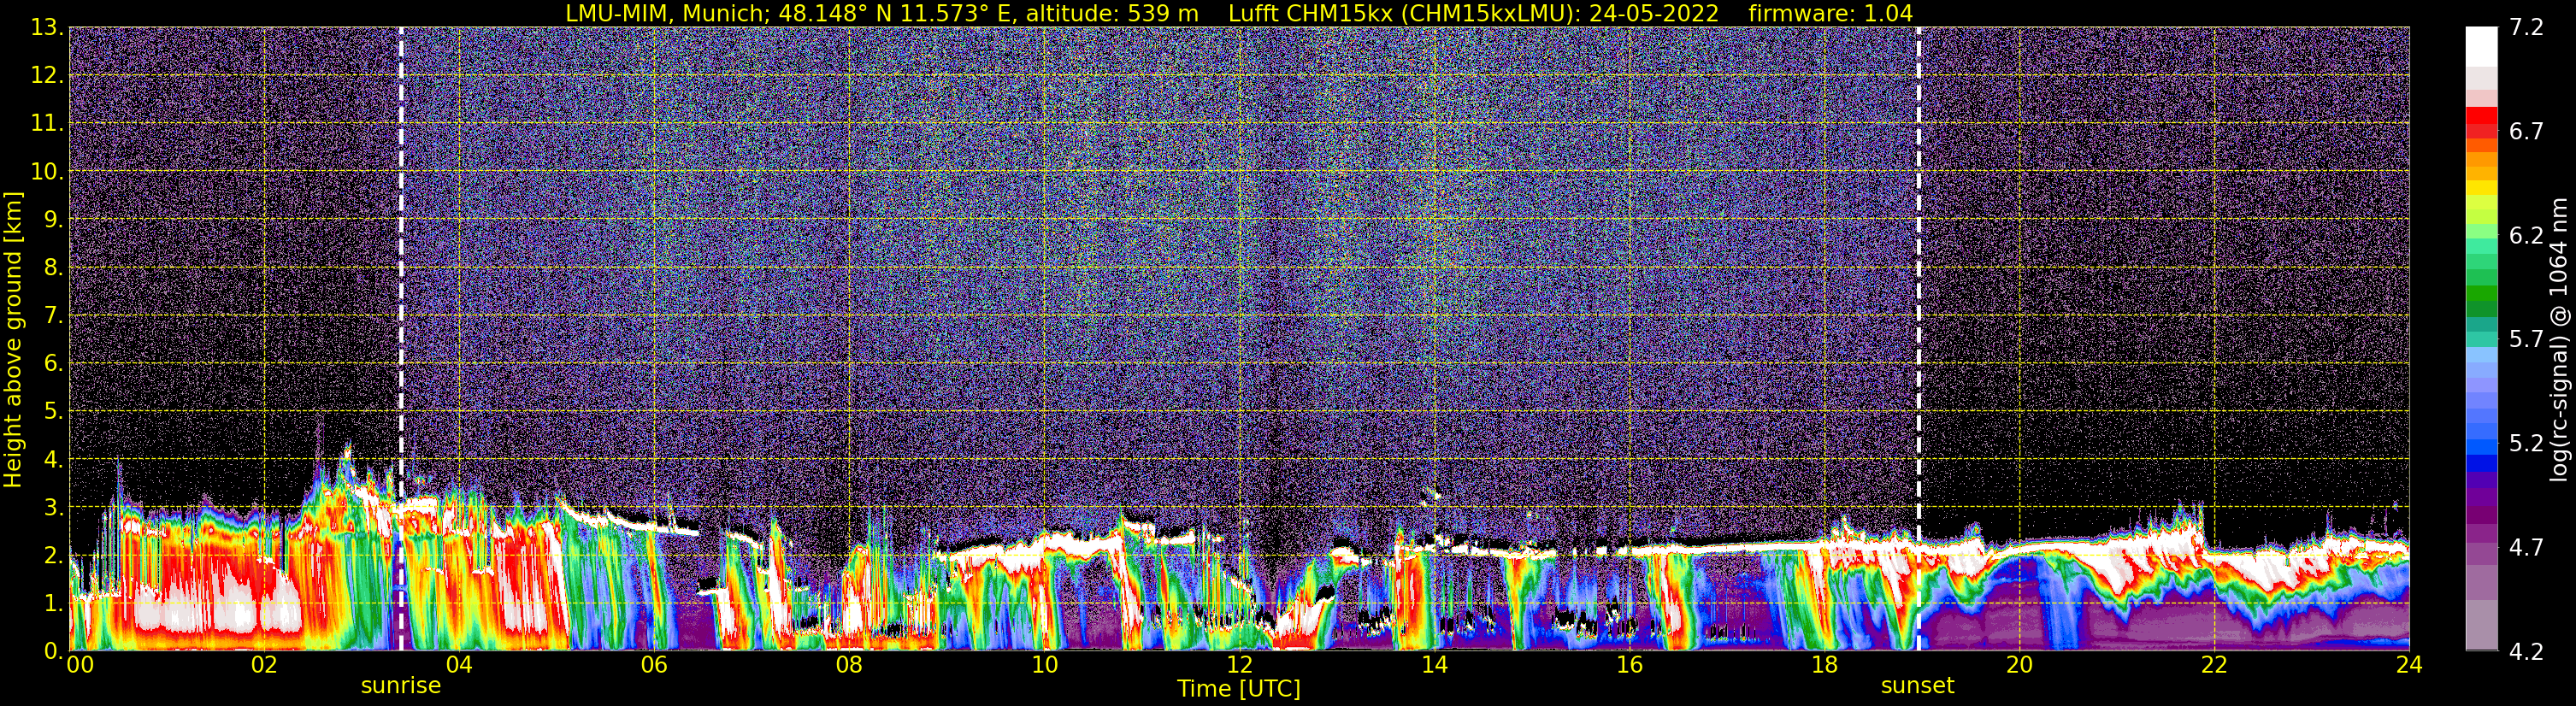Click the time axis tick '04'

[459, 665]
